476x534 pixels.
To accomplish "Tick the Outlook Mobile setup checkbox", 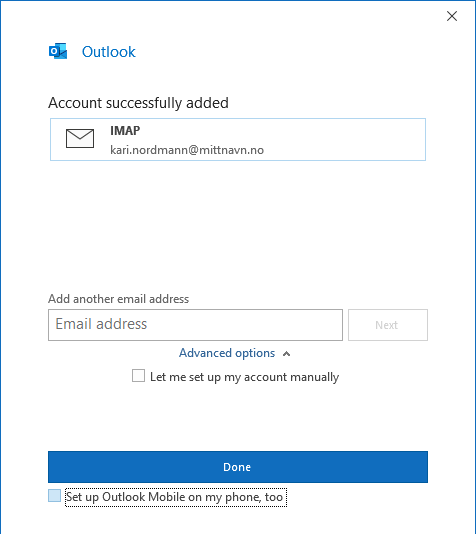I will [x=54, y=496].
